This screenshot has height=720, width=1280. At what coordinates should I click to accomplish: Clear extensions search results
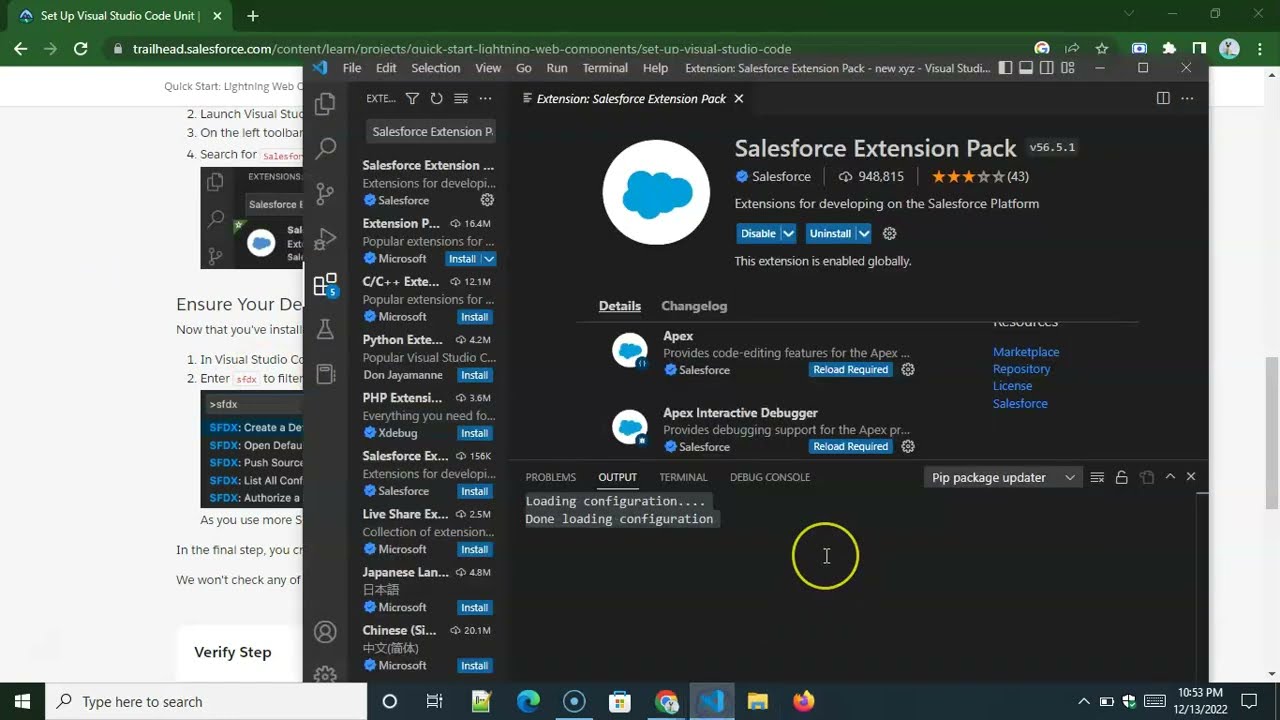(461, 99)
